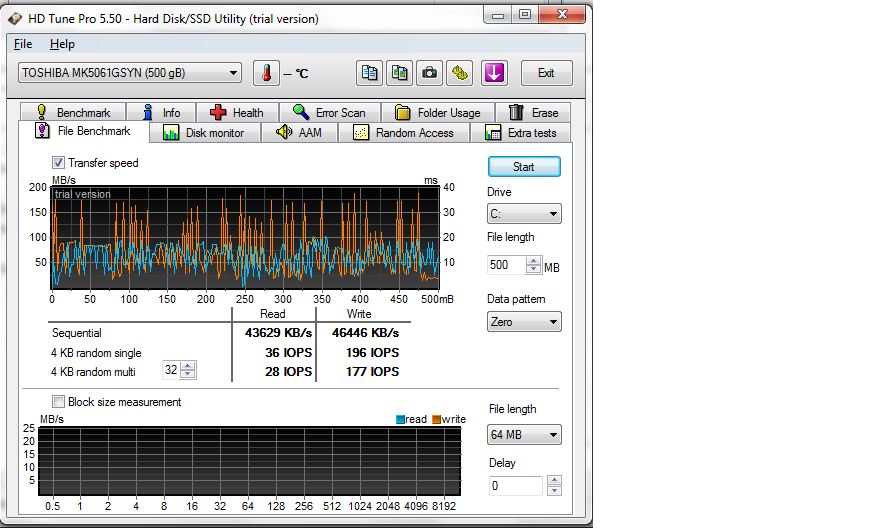Open the Erase tab
This screenshot has width=873, height=528.
(x=533, y=113)
